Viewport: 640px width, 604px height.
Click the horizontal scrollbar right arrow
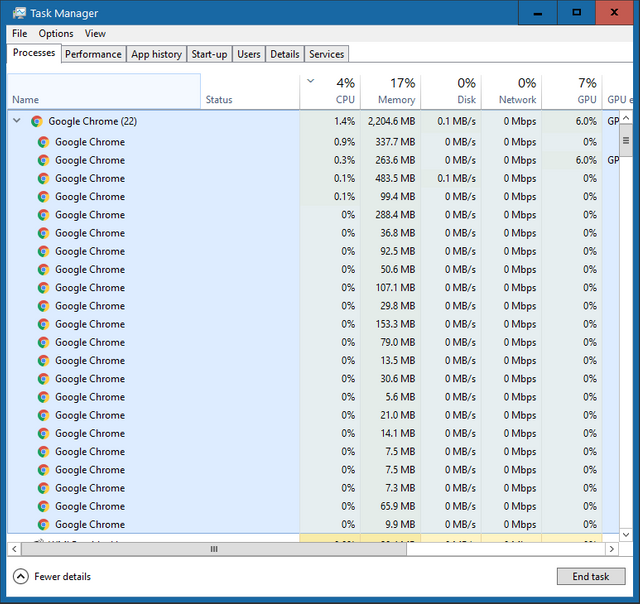point(612,549)
